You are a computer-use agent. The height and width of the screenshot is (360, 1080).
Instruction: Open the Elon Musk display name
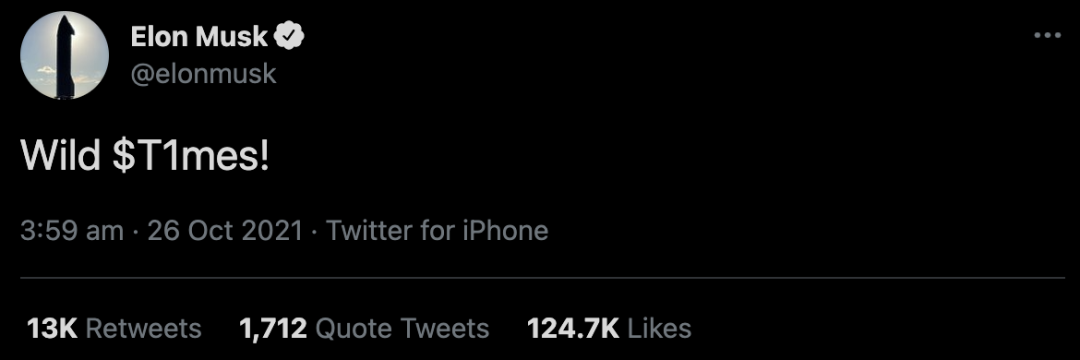(x=198, y=36)
